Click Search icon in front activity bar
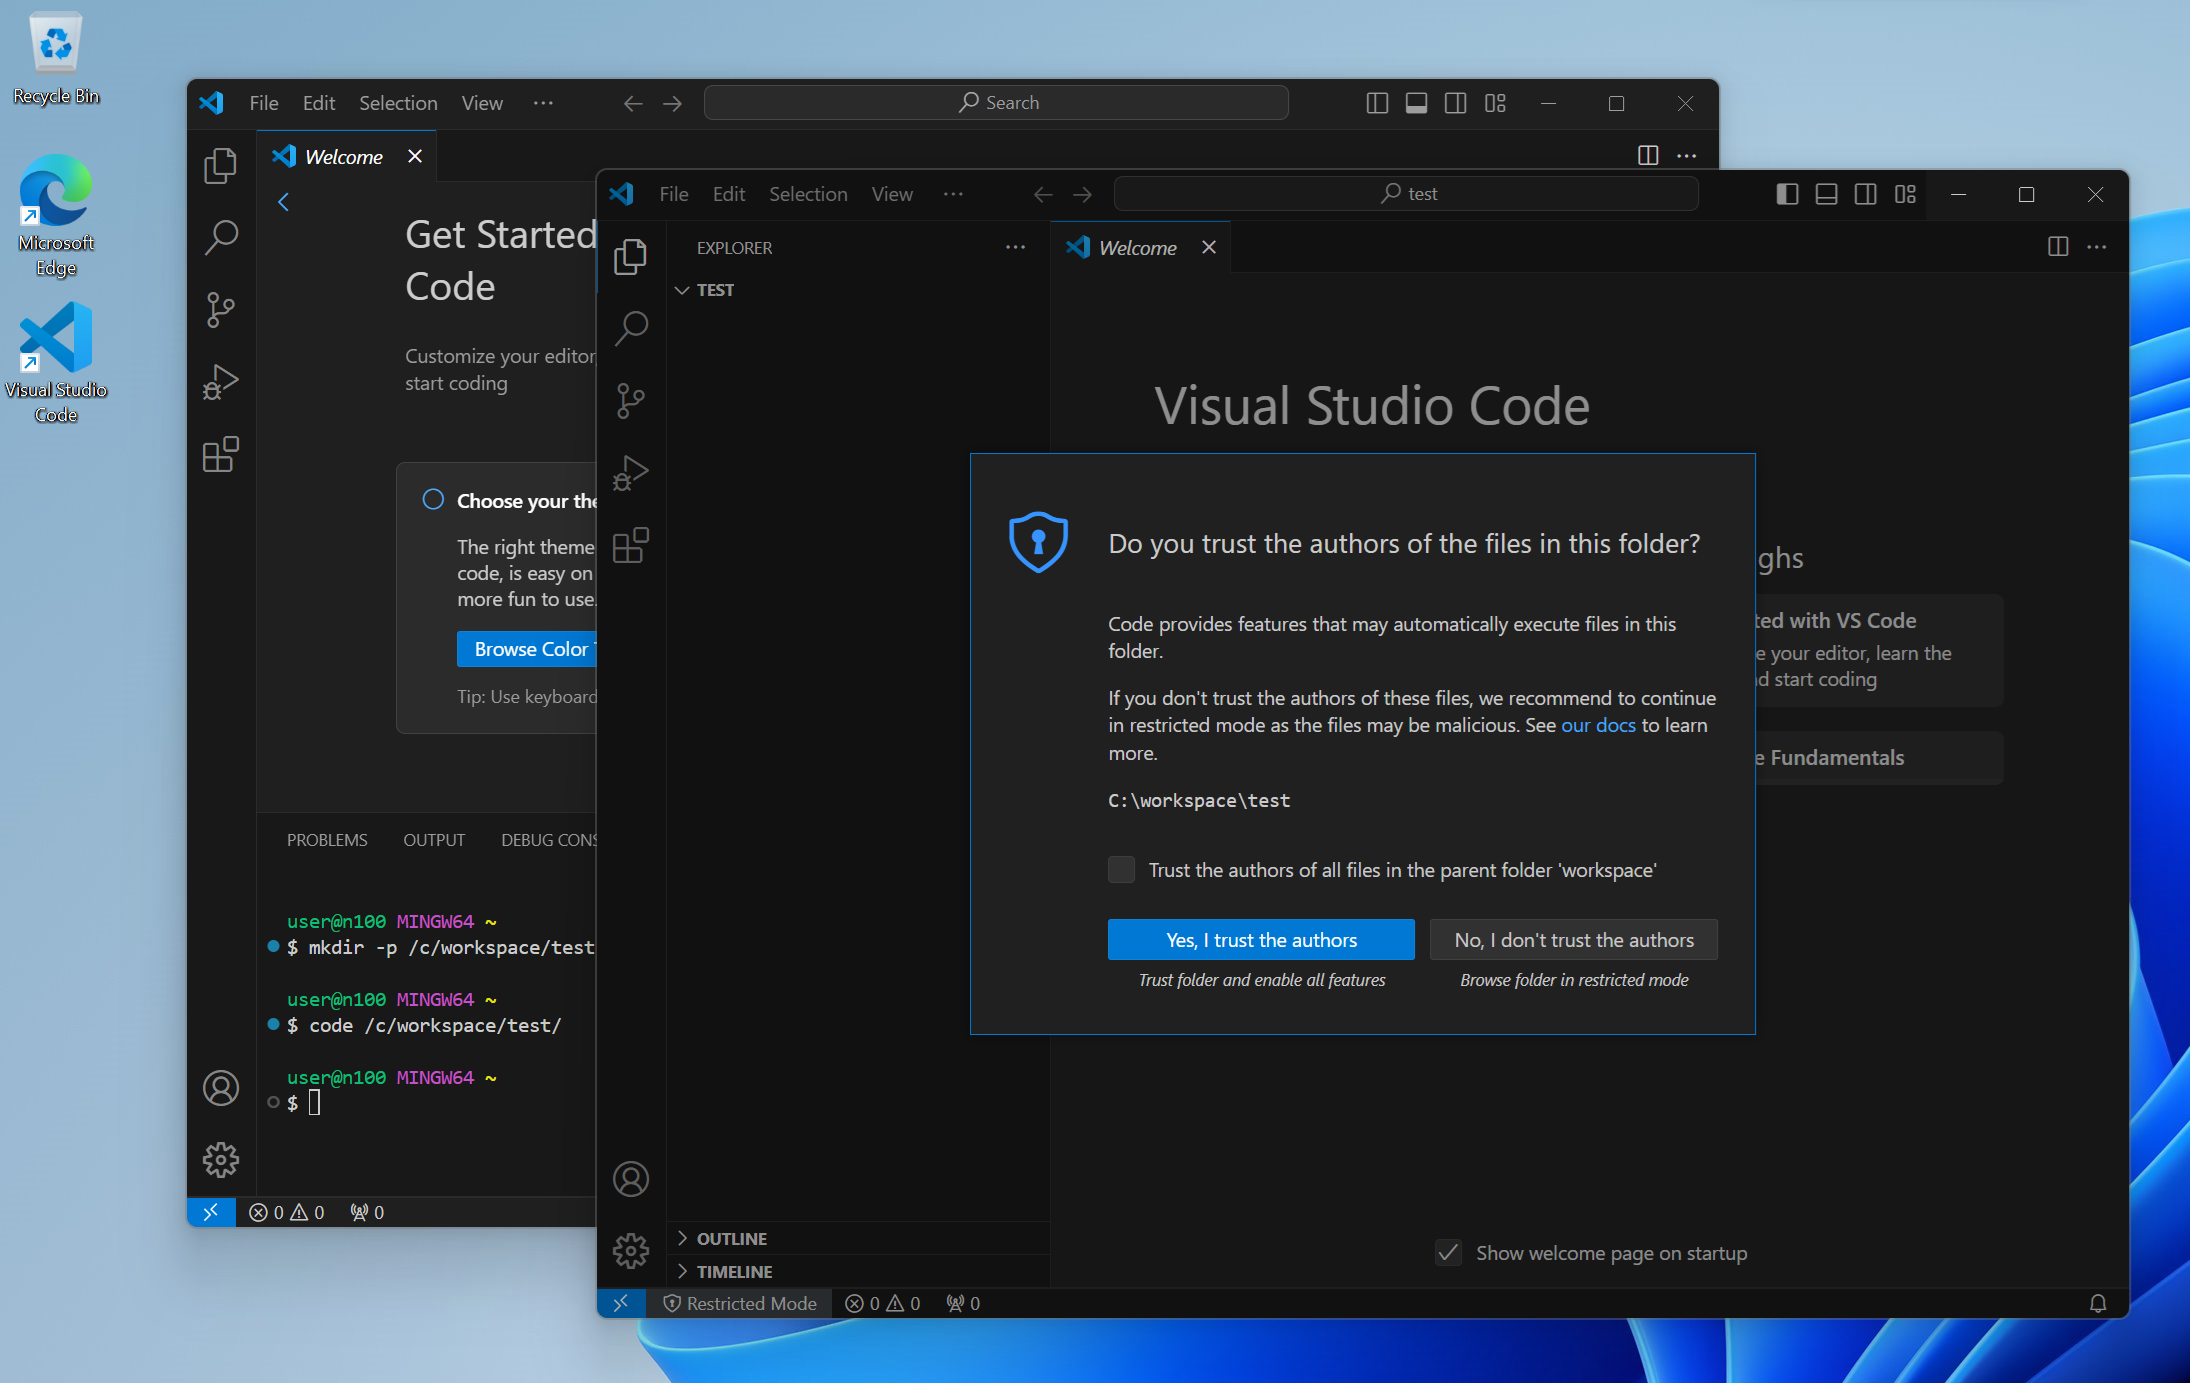 point(631,328)
